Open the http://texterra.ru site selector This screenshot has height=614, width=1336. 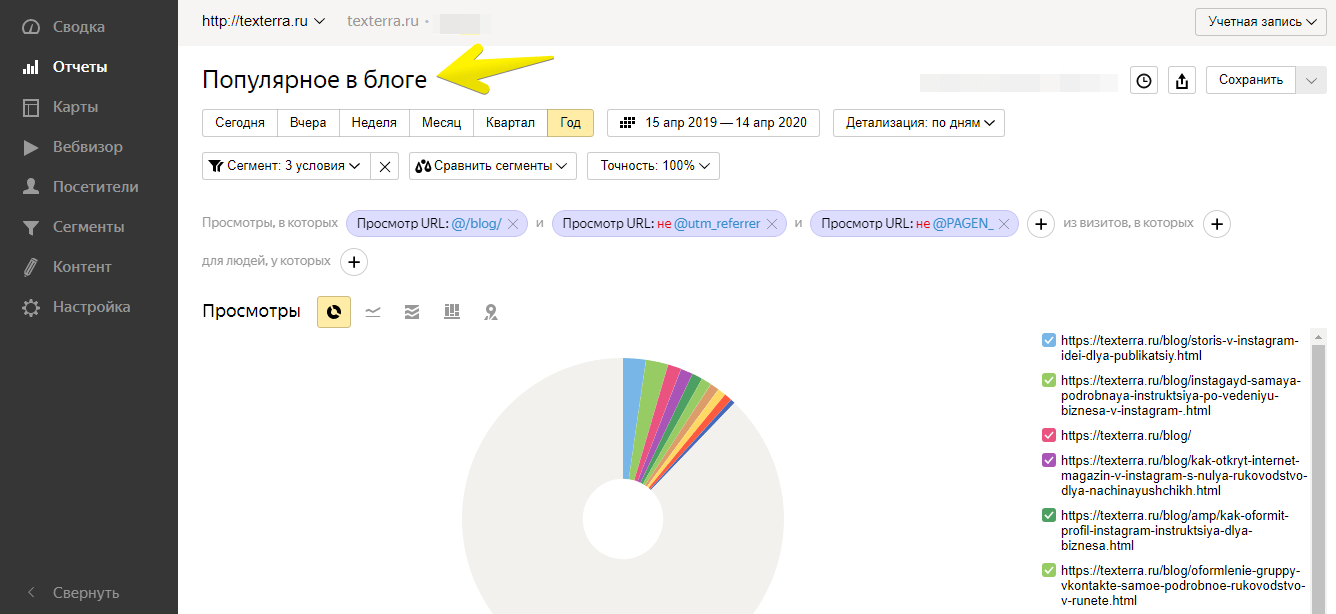pos(264,21)
